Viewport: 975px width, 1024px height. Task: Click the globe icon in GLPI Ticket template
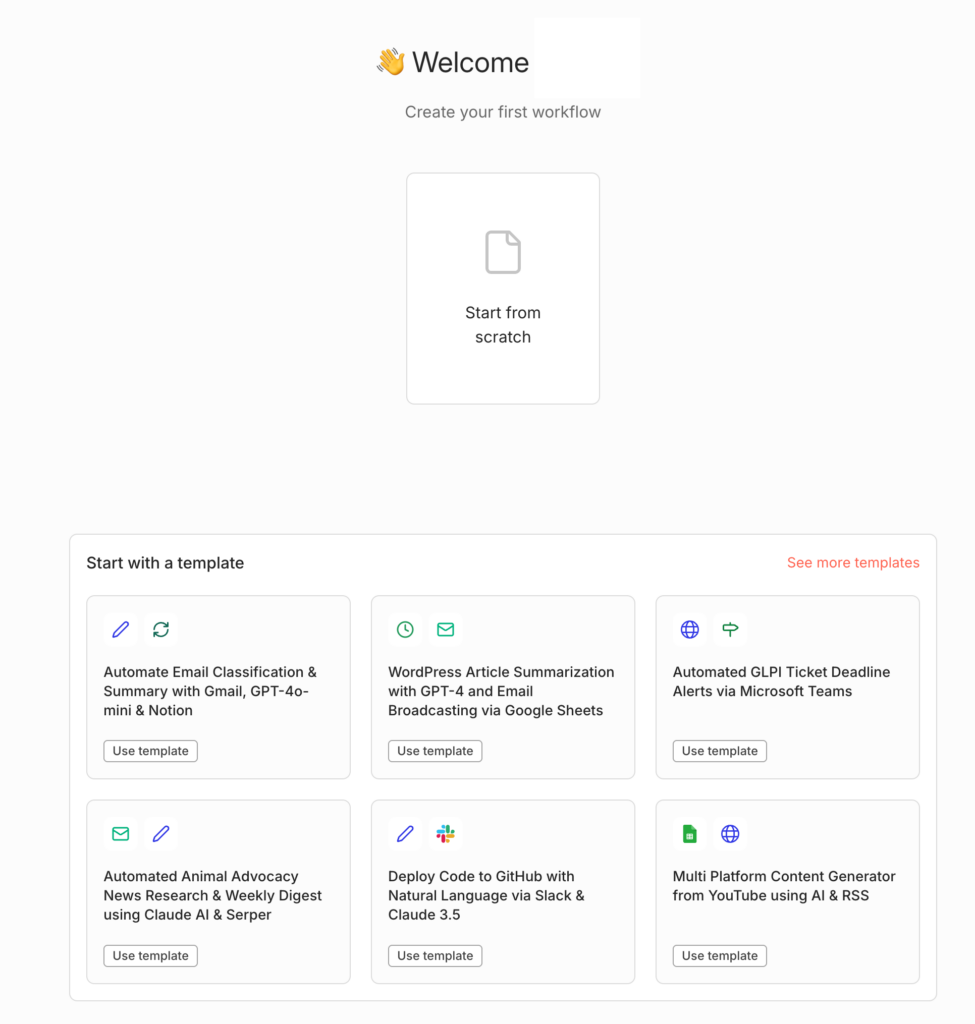coord(689,629)
